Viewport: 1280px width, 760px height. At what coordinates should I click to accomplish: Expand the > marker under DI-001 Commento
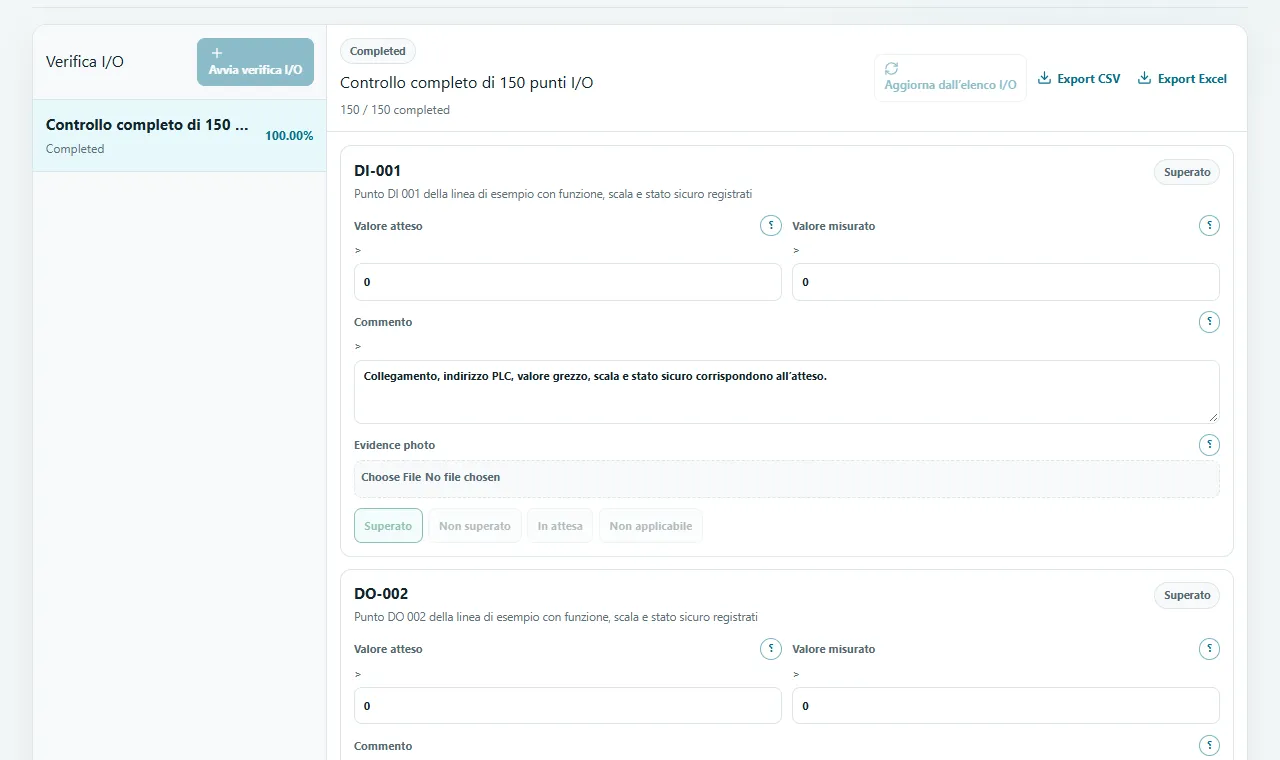tap(357, 346)
